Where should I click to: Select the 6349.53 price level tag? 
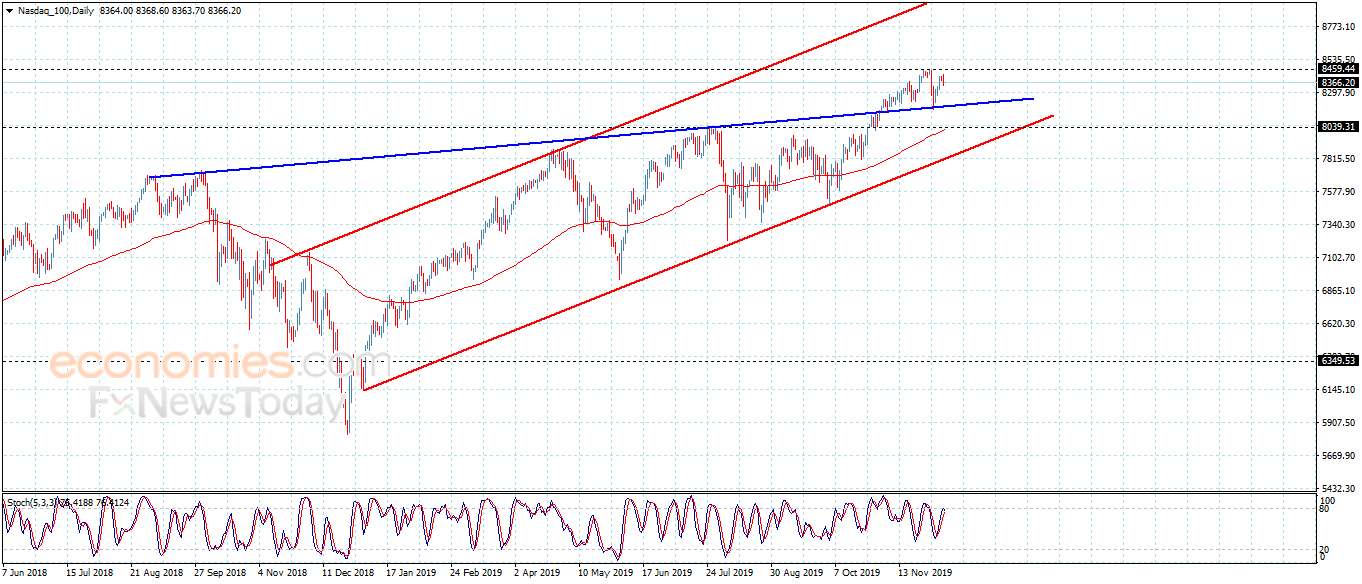point(1338,360)
